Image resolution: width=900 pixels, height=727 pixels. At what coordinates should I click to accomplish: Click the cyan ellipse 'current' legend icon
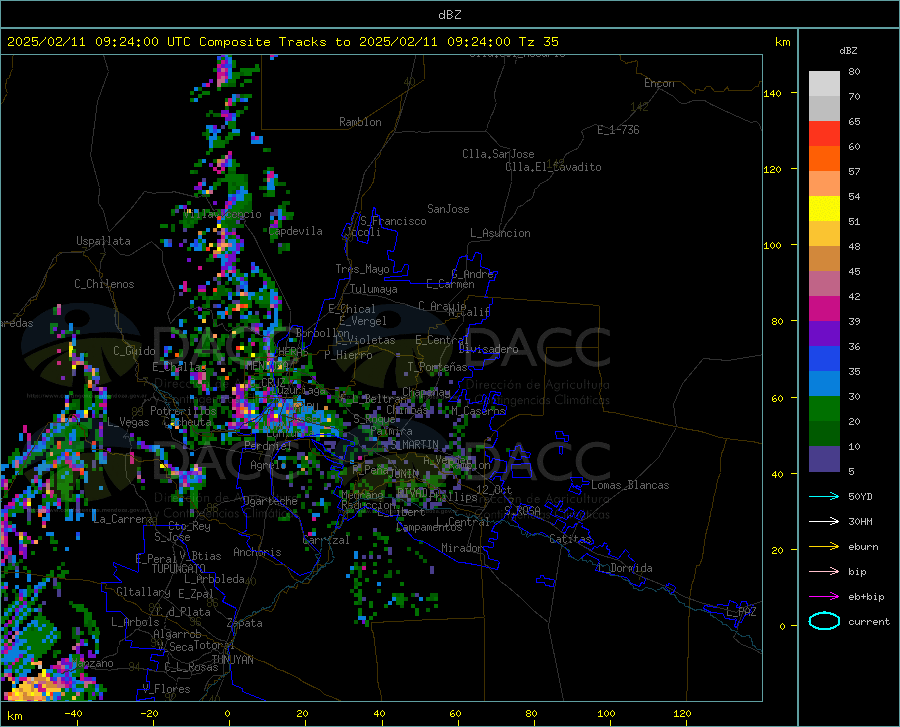point(824,621)
